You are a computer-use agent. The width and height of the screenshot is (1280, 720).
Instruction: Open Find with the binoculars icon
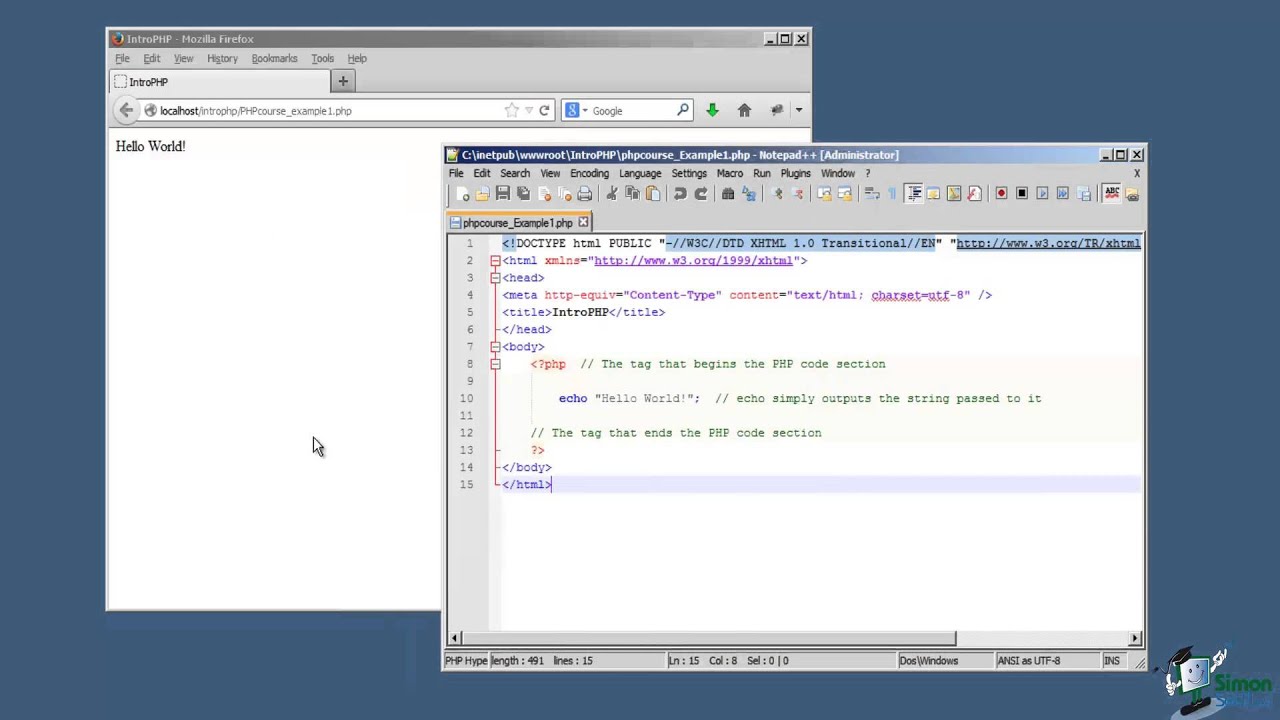point(728,193)
